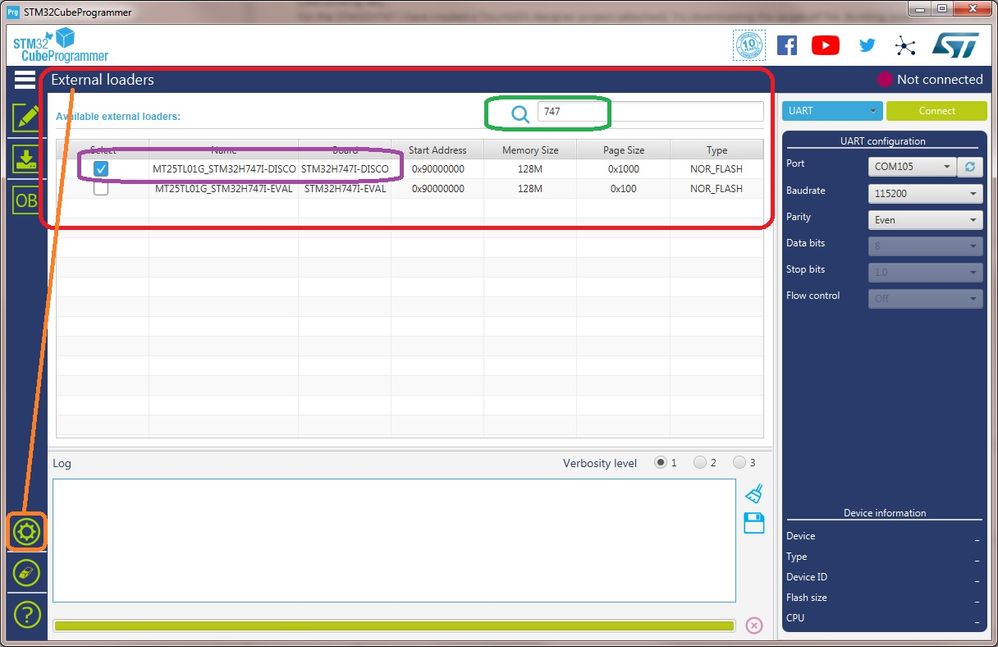Viewport: 998px width, 647px height.
Task: Select verbosity level 2
Action: point(700,463)
